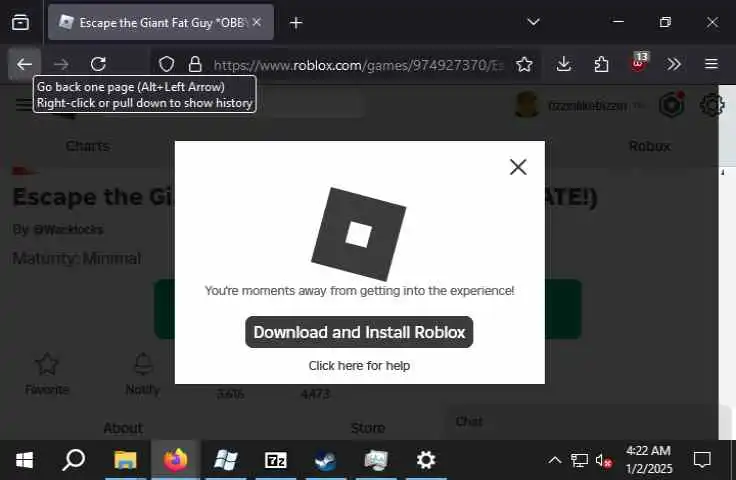This screenshot has width=736, height=480.
Task: Open the tracking protection shield
Action: (166, 64)
